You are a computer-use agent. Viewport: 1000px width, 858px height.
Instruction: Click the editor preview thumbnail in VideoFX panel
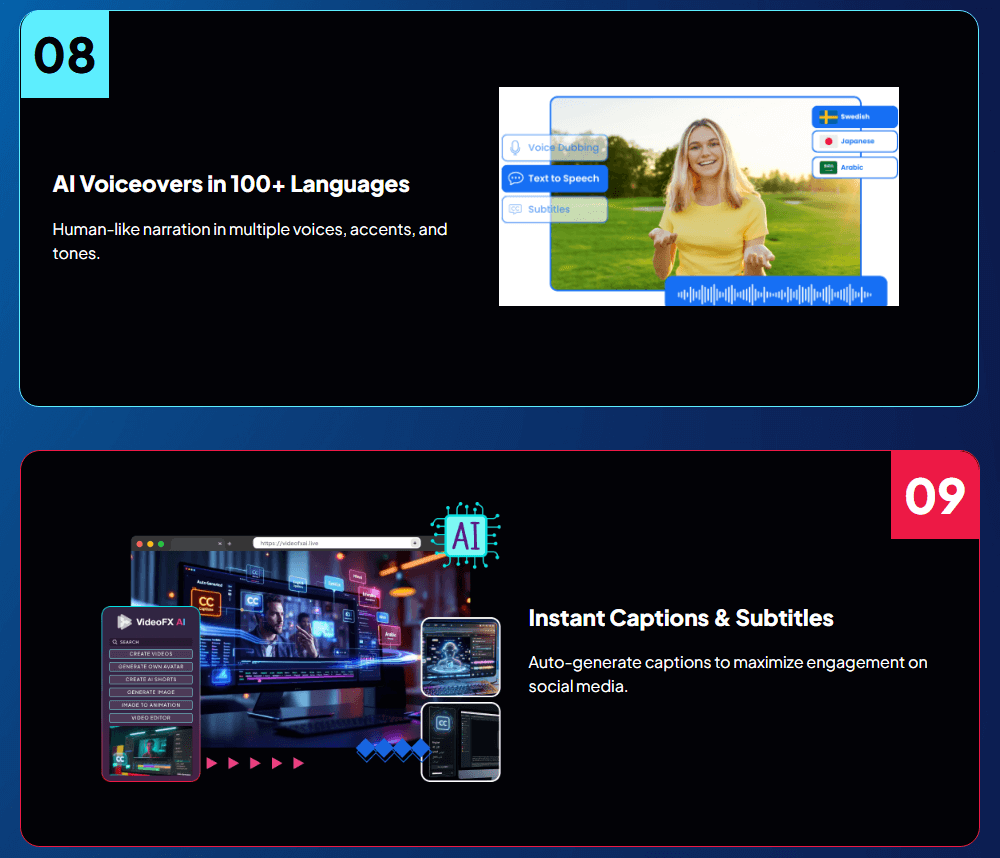click(151, 751)
